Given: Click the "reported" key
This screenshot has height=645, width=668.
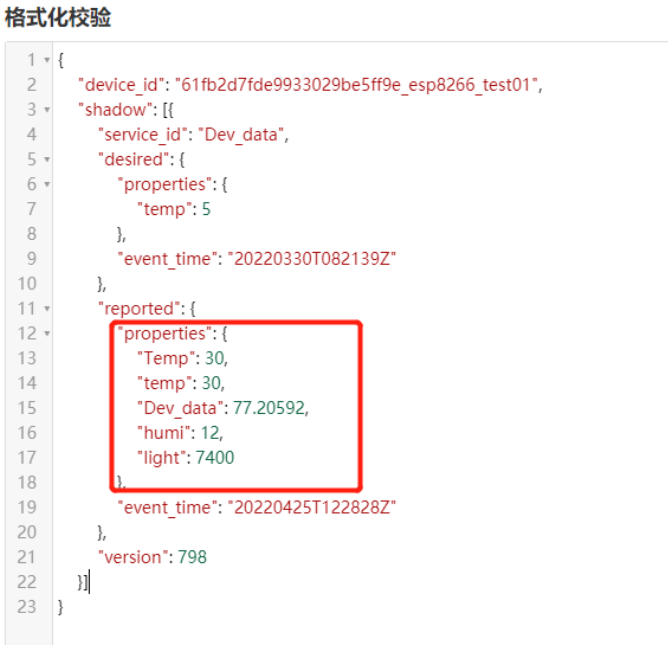Looking at the screenshot, I should point(139,308).
